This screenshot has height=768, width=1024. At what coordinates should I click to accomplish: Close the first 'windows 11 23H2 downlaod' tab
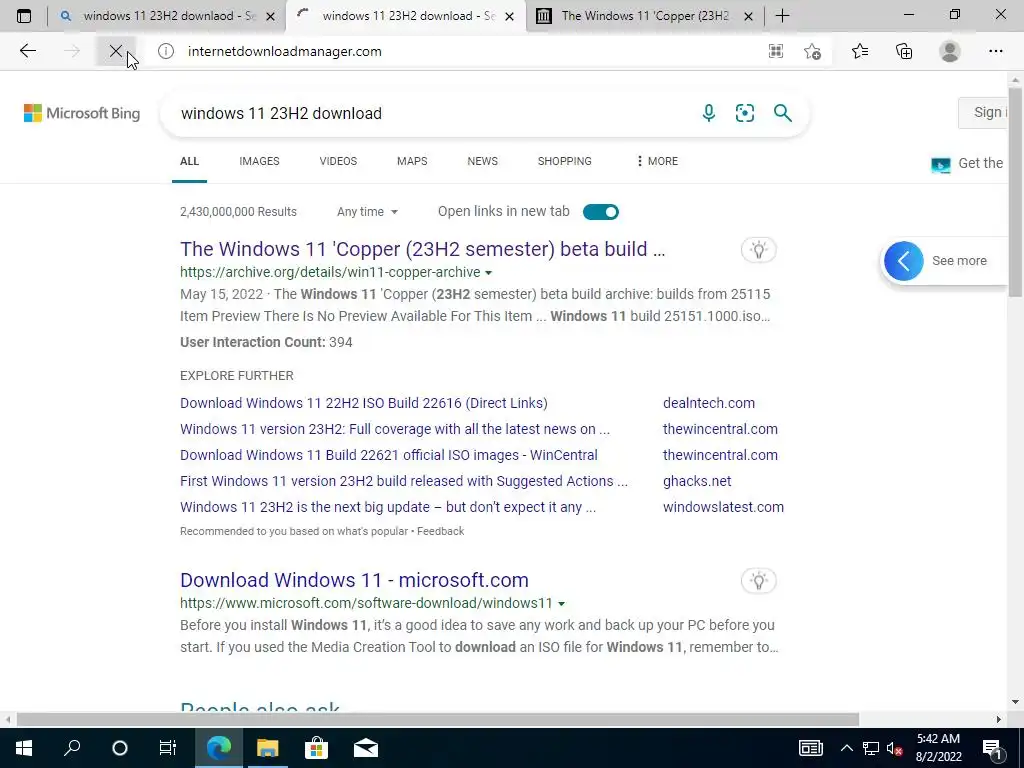[x=270, y=16]
